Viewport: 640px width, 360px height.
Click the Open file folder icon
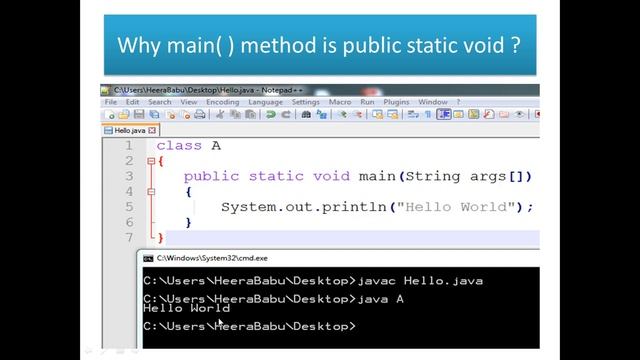[x=124, y=115]
